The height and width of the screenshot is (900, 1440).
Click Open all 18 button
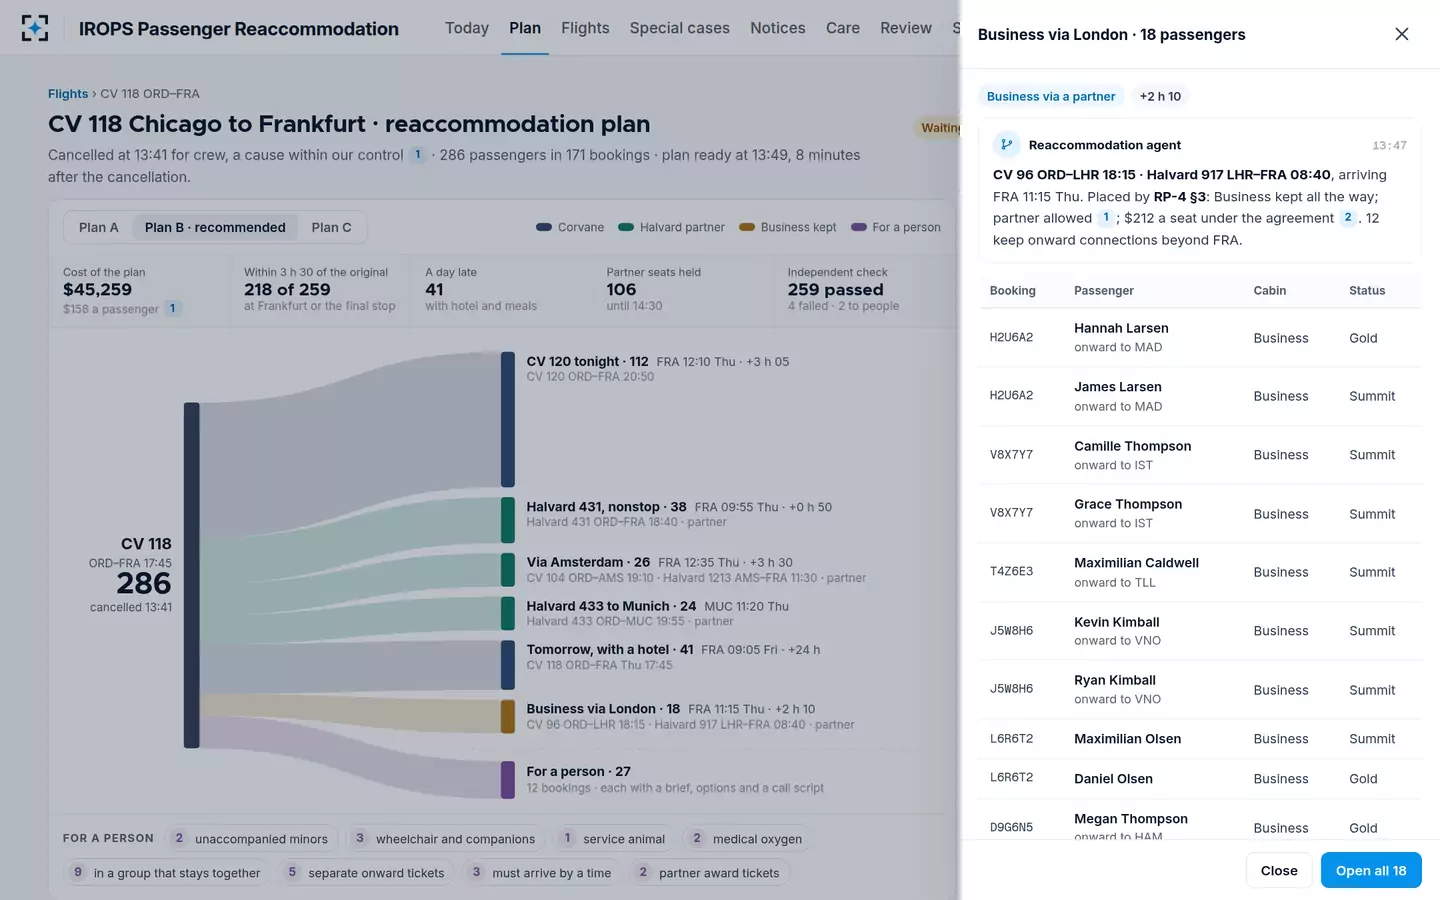1371,870
